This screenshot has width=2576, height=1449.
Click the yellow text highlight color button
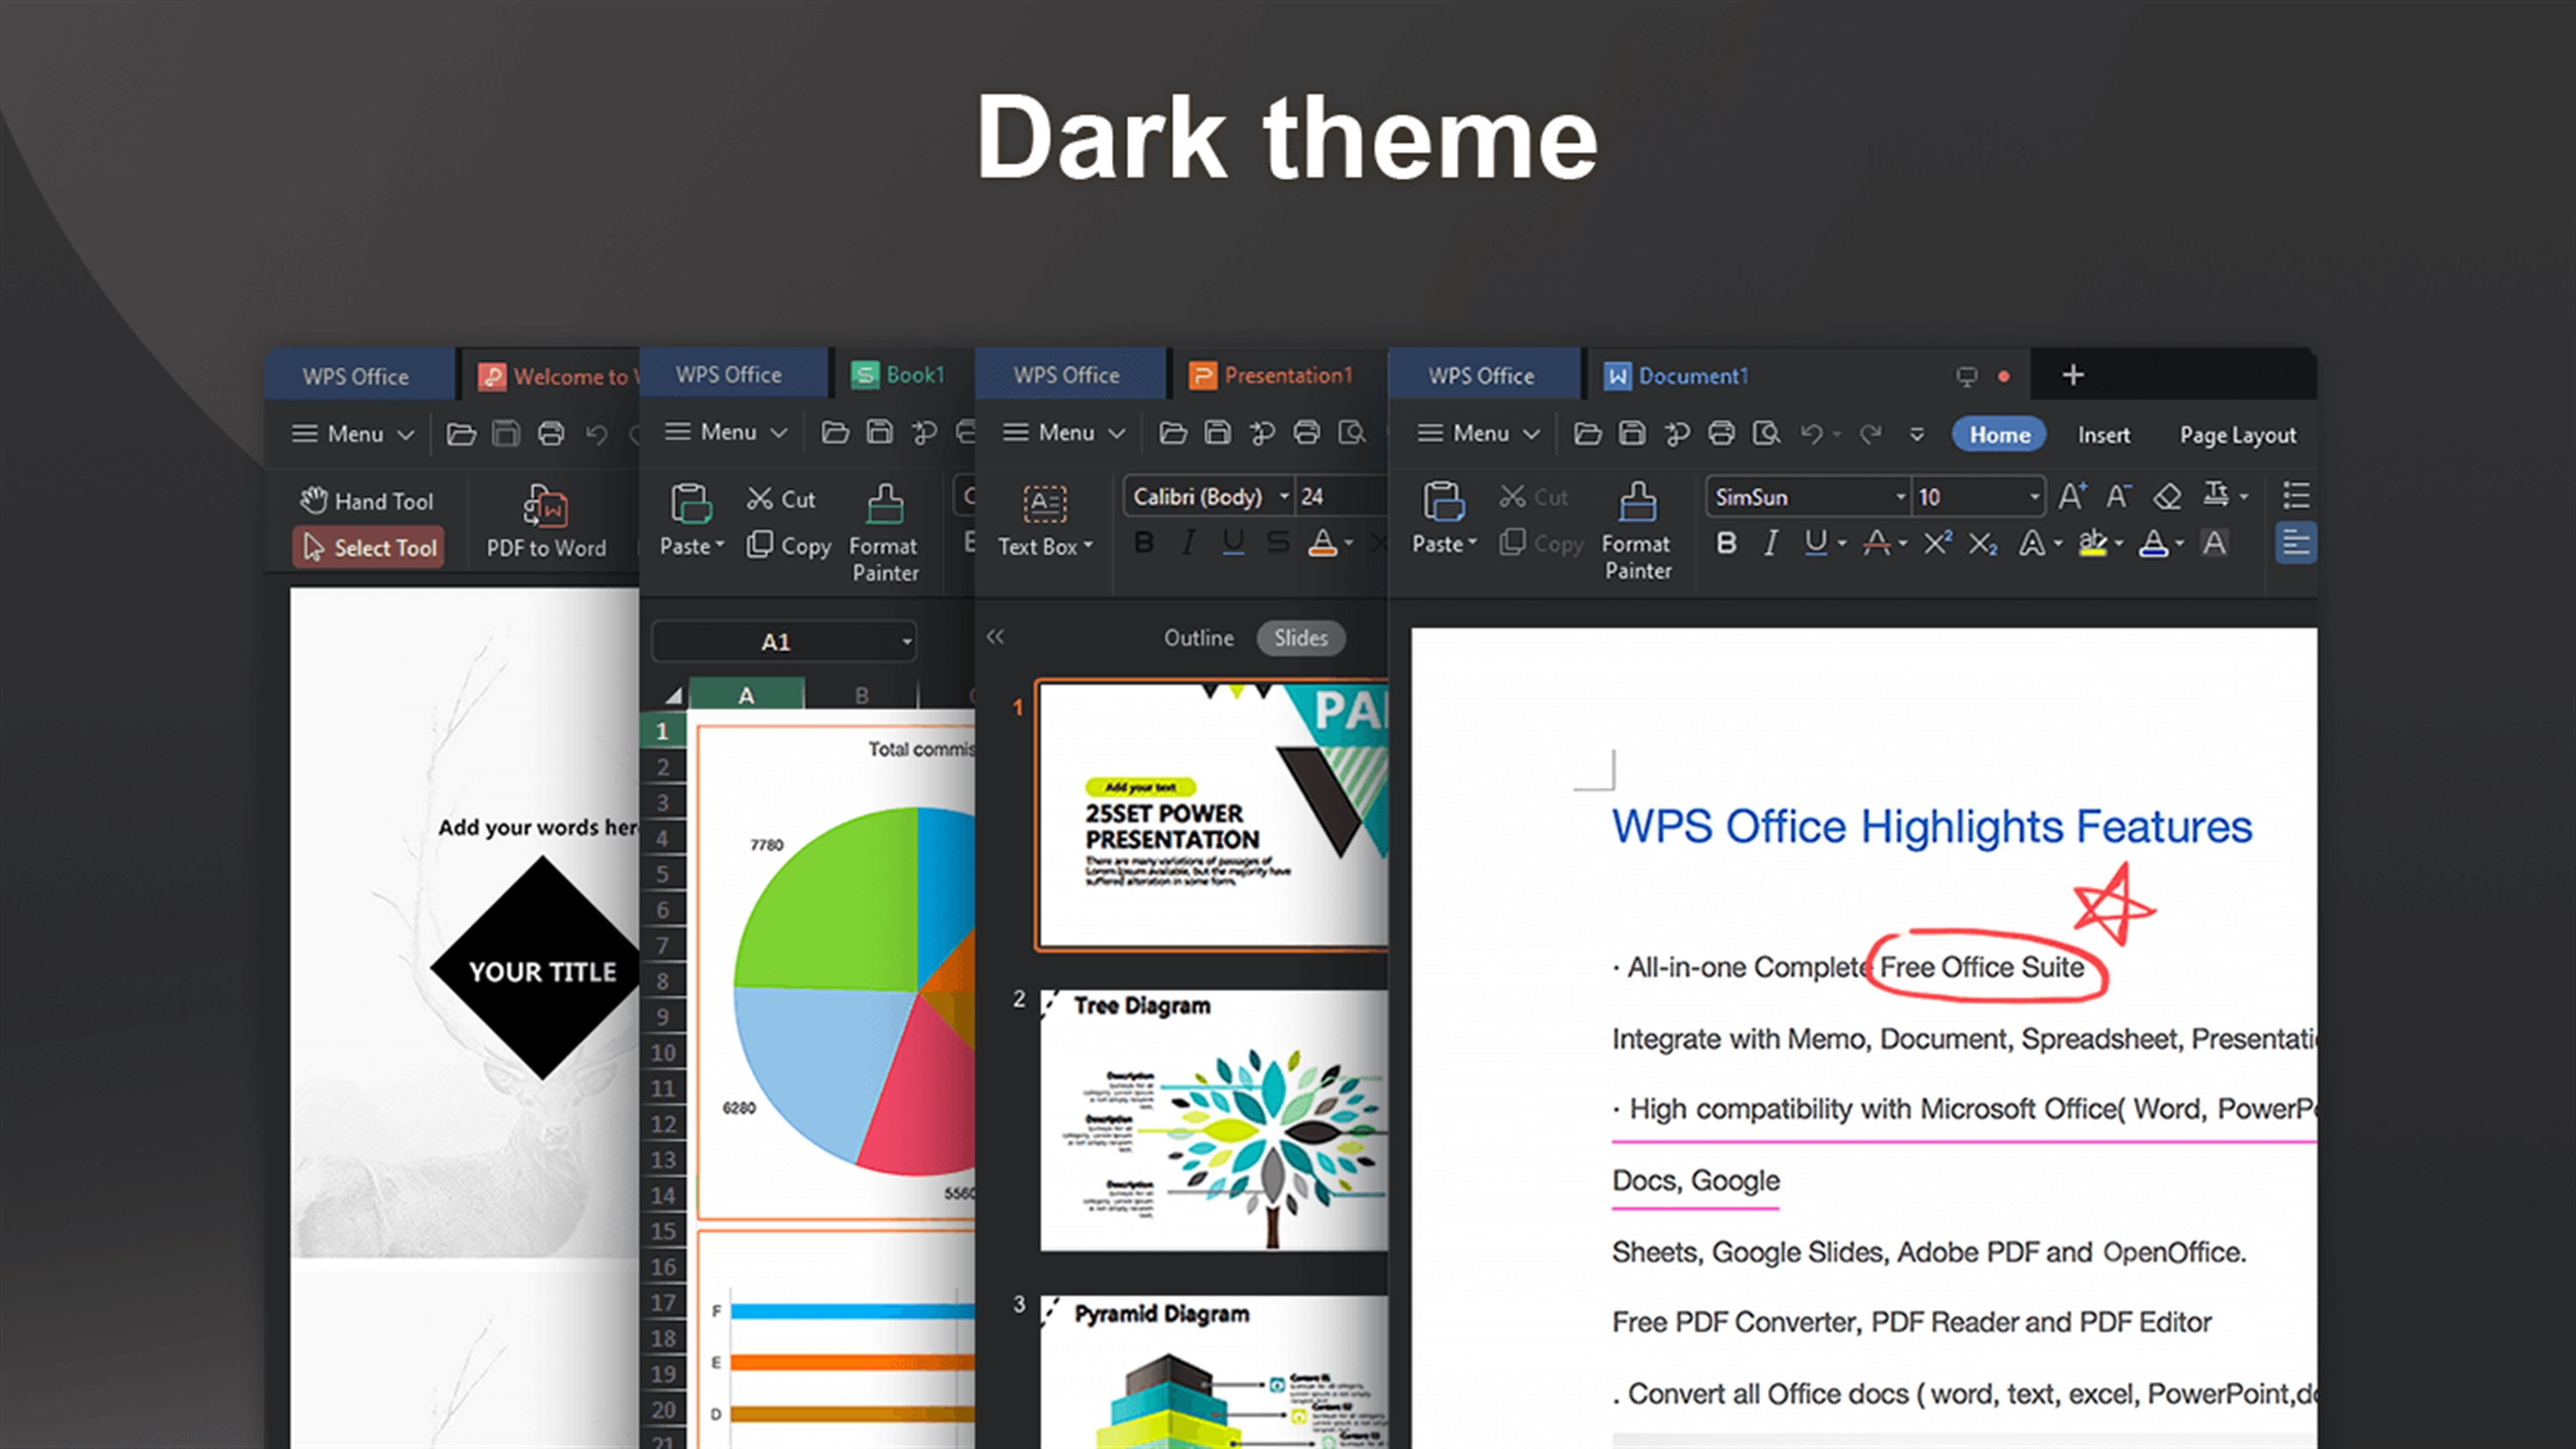pos(2092,543)
